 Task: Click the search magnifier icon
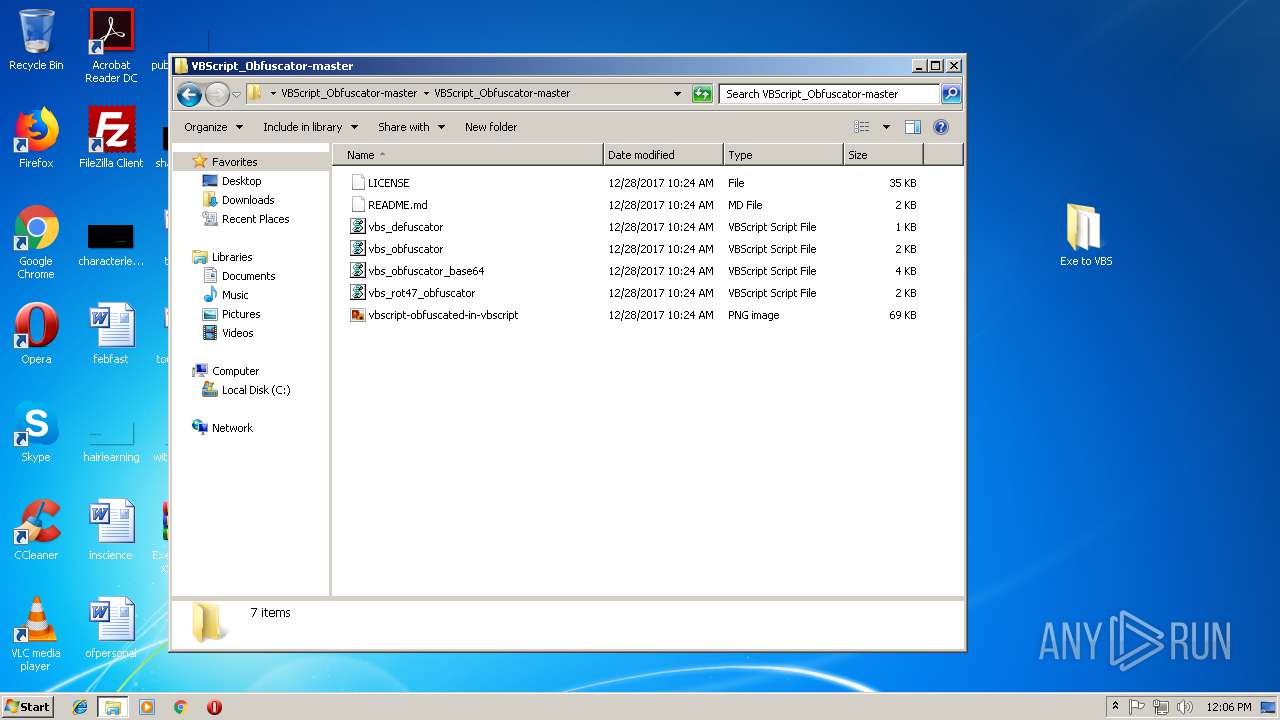coord(951,94)
